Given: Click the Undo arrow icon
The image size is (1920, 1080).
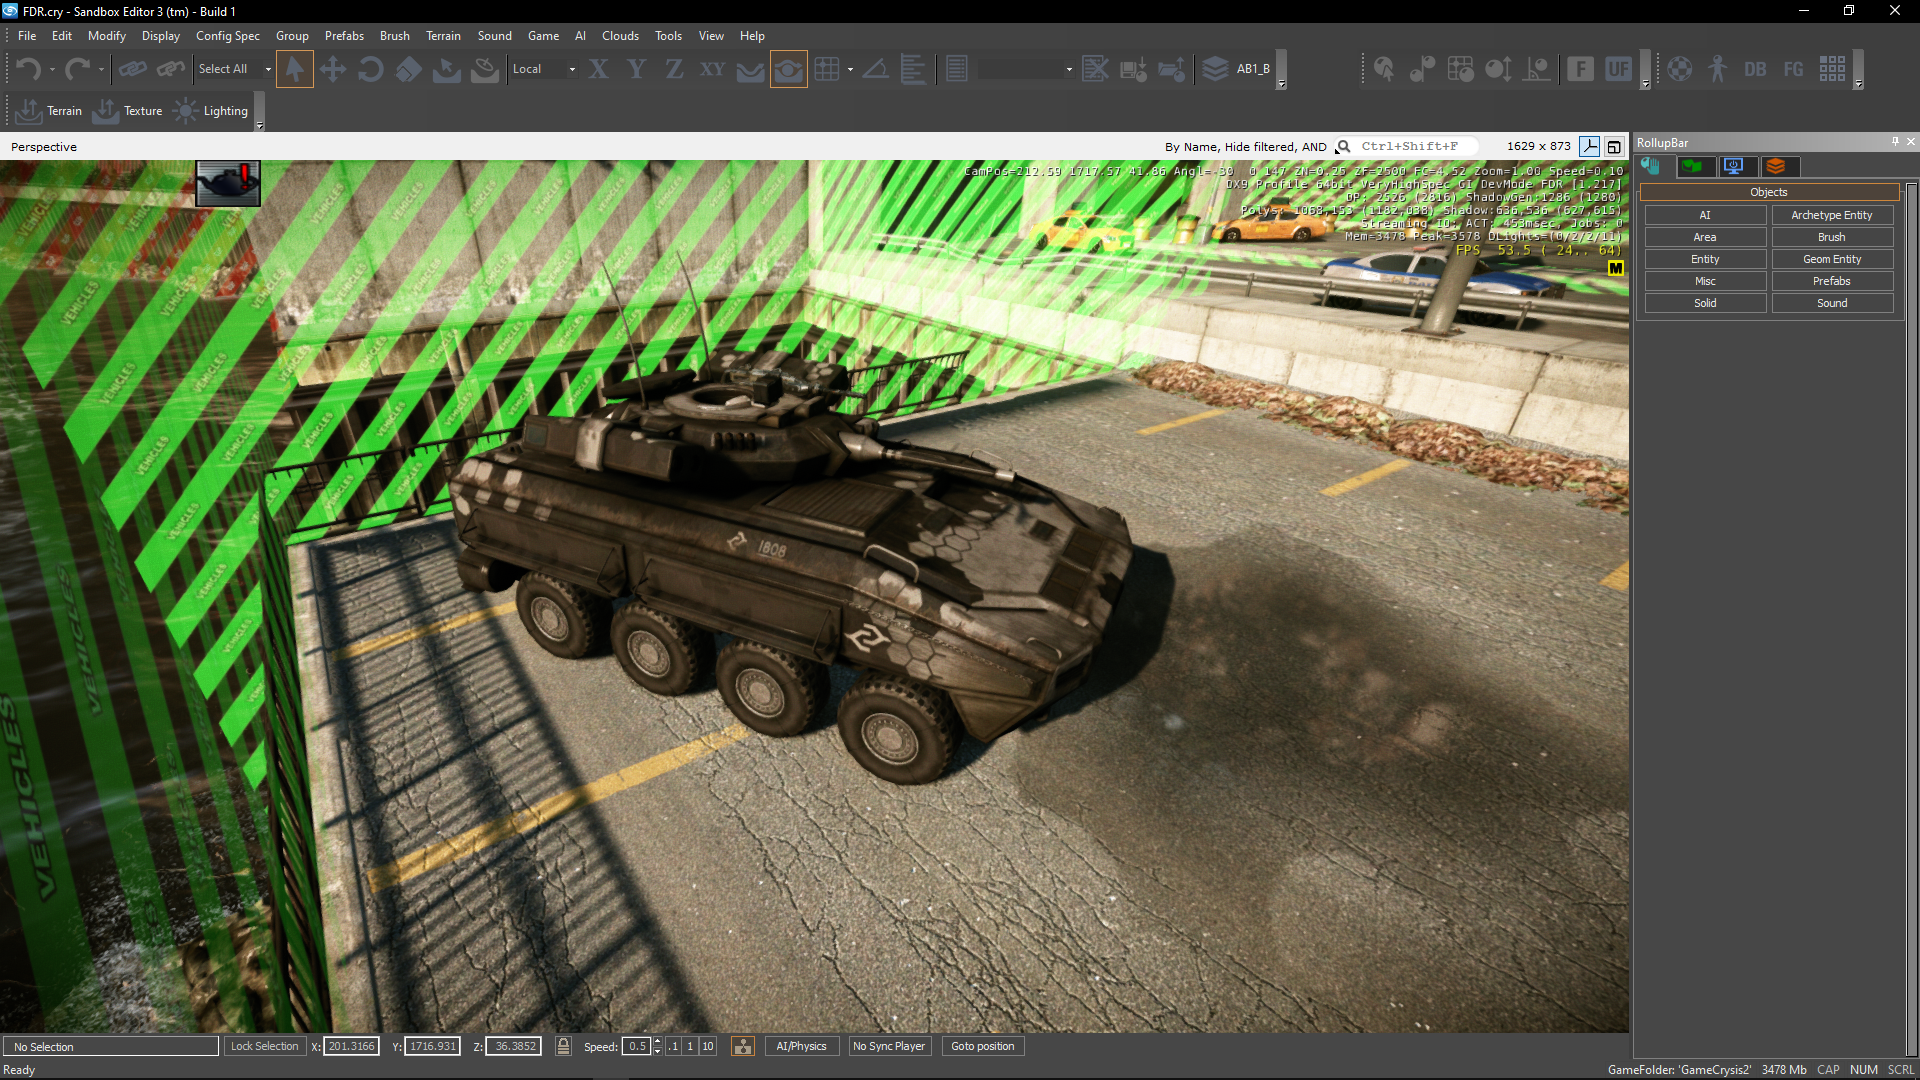Looking at the screenshot, I should [28, 69].
